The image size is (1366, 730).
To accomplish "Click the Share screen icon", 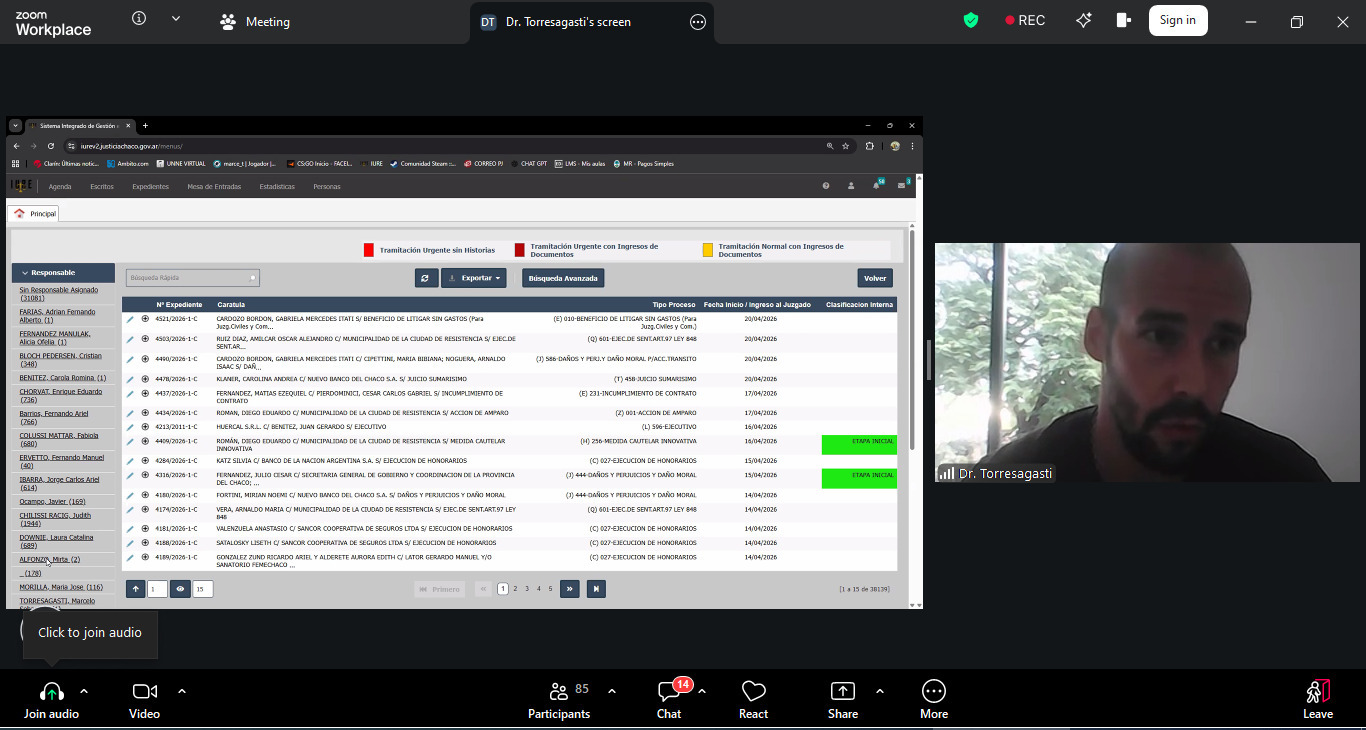I will coord(843,699).
